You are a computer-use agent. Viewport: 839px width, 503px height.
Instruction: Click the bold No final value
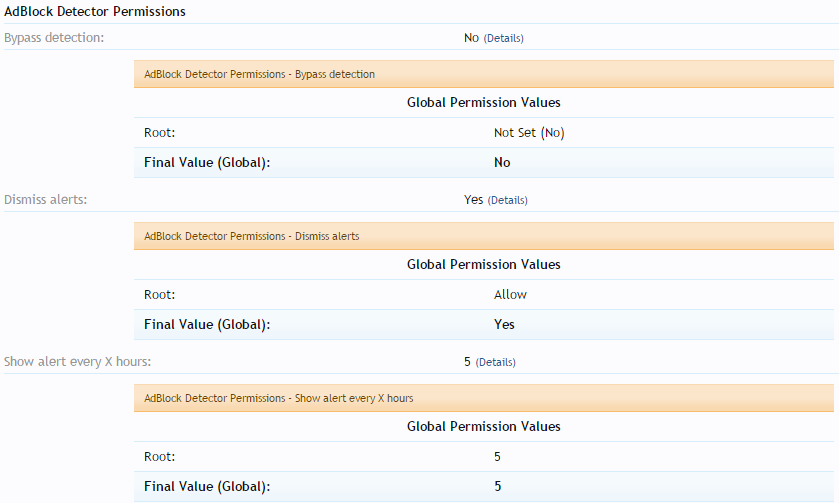pos(502,163)
